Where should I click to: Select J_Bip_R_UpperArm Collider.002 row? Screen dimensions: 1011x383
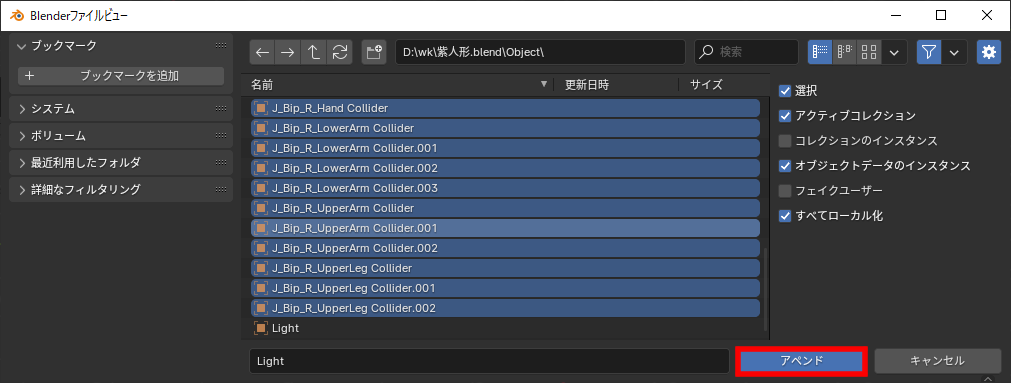pos(505,248)
